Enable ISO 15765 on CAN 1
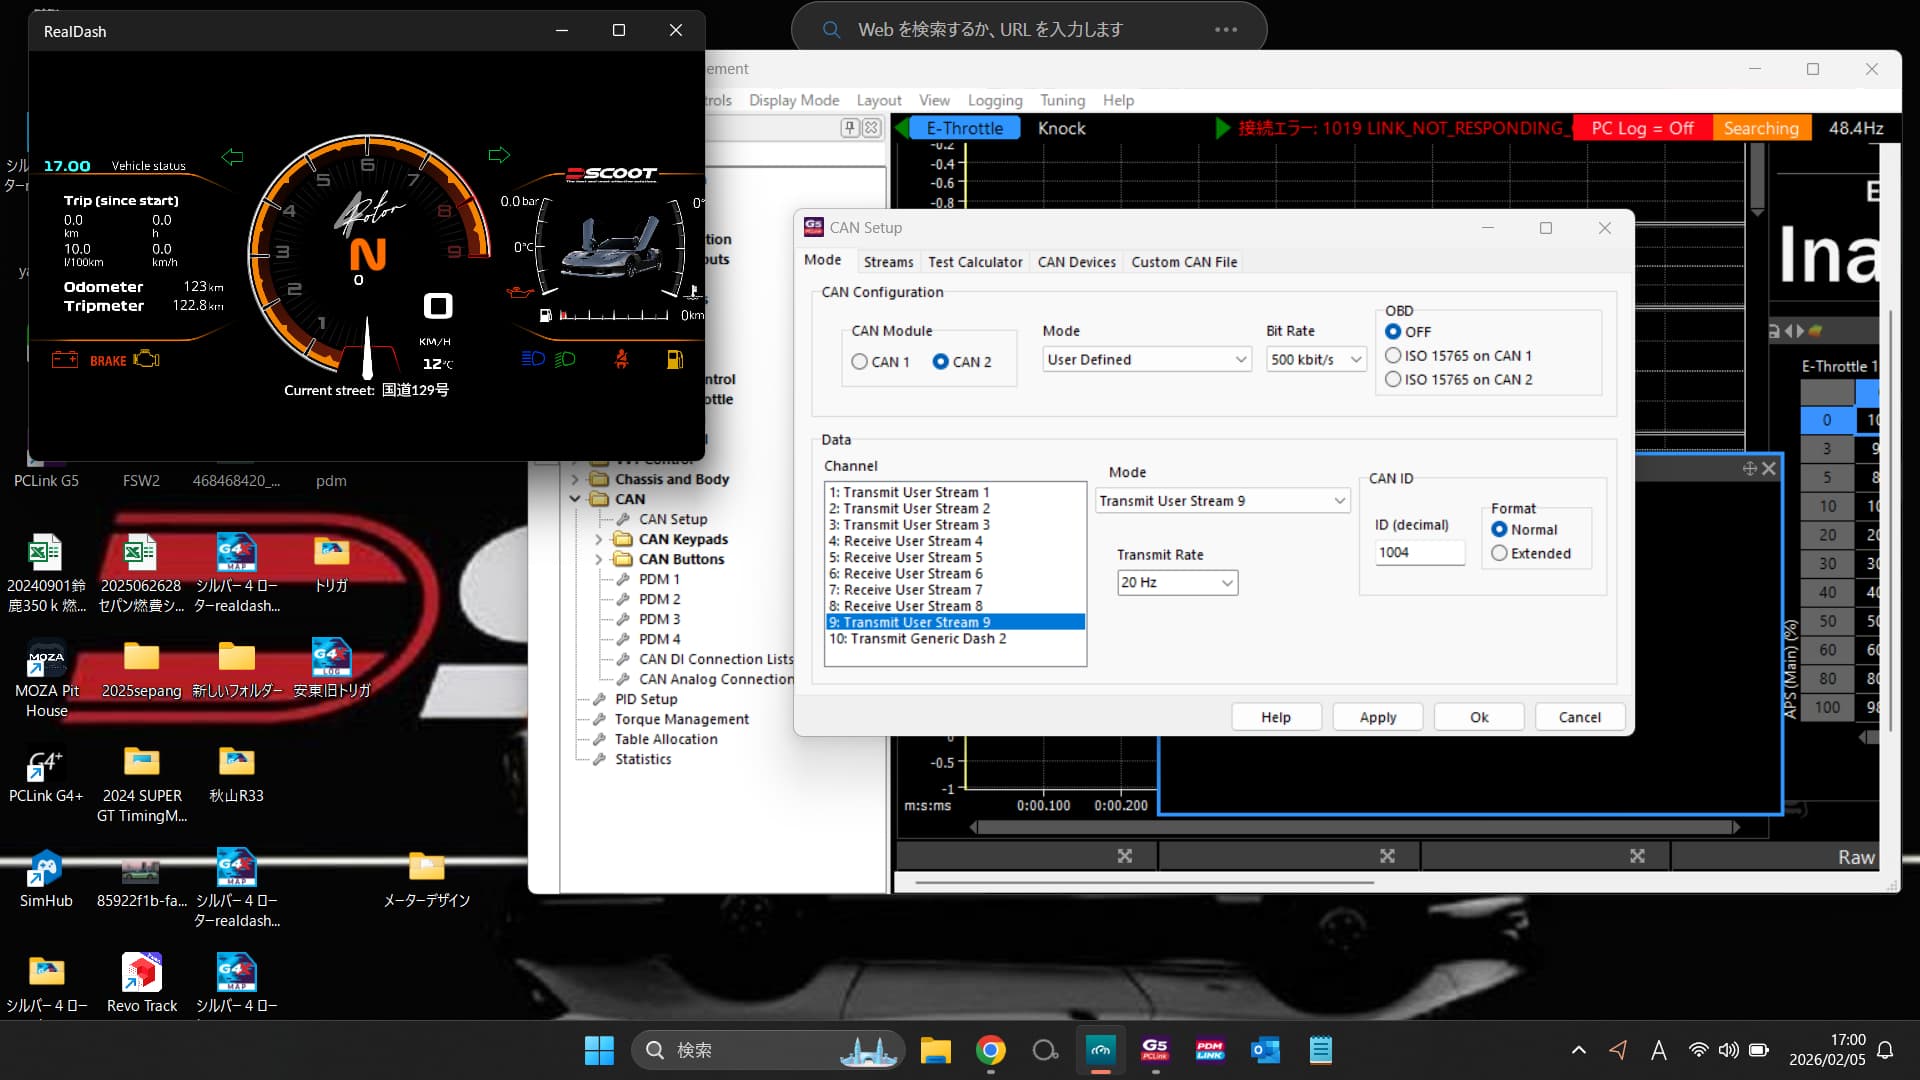 1393,356
